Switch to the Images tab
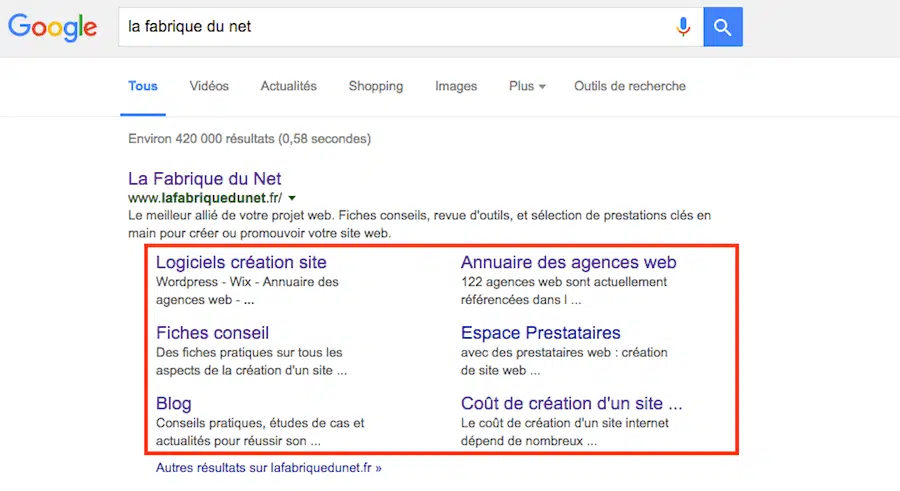 (x=456, y=86)
